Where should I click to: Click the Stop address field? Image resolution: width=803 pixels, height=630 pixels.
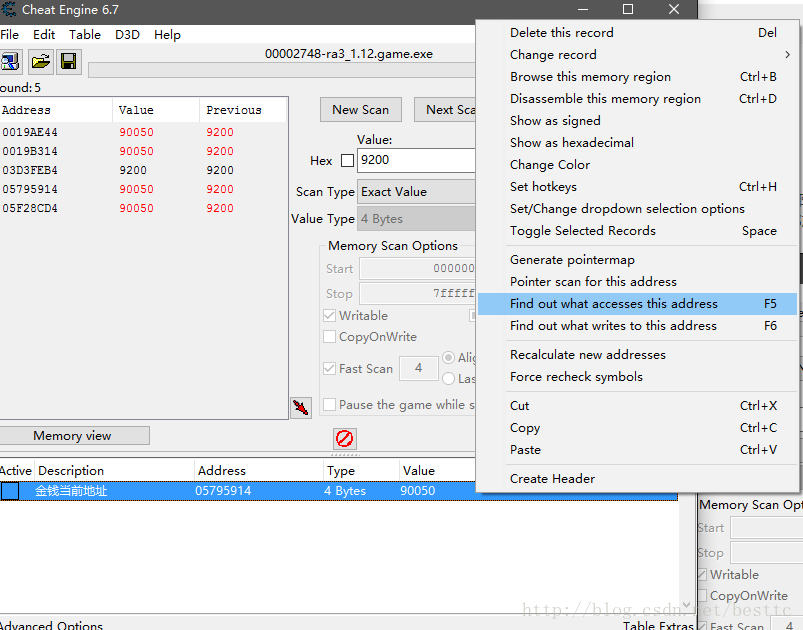tap(417, 293)
